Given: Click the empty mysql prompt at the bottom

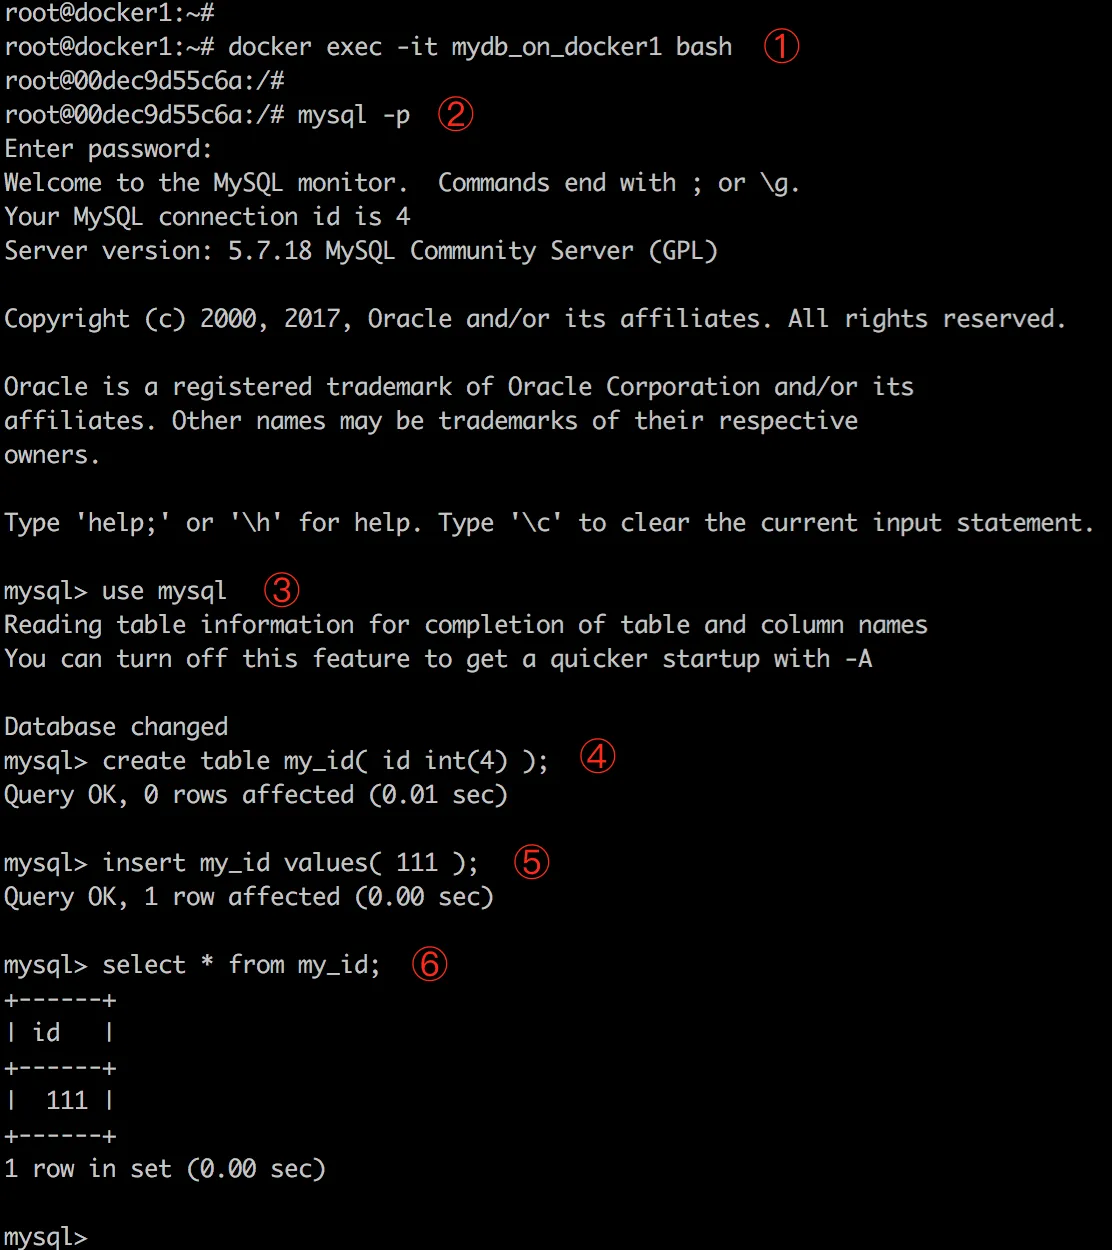Looking at the screenshot, I should pos(46,1237).
